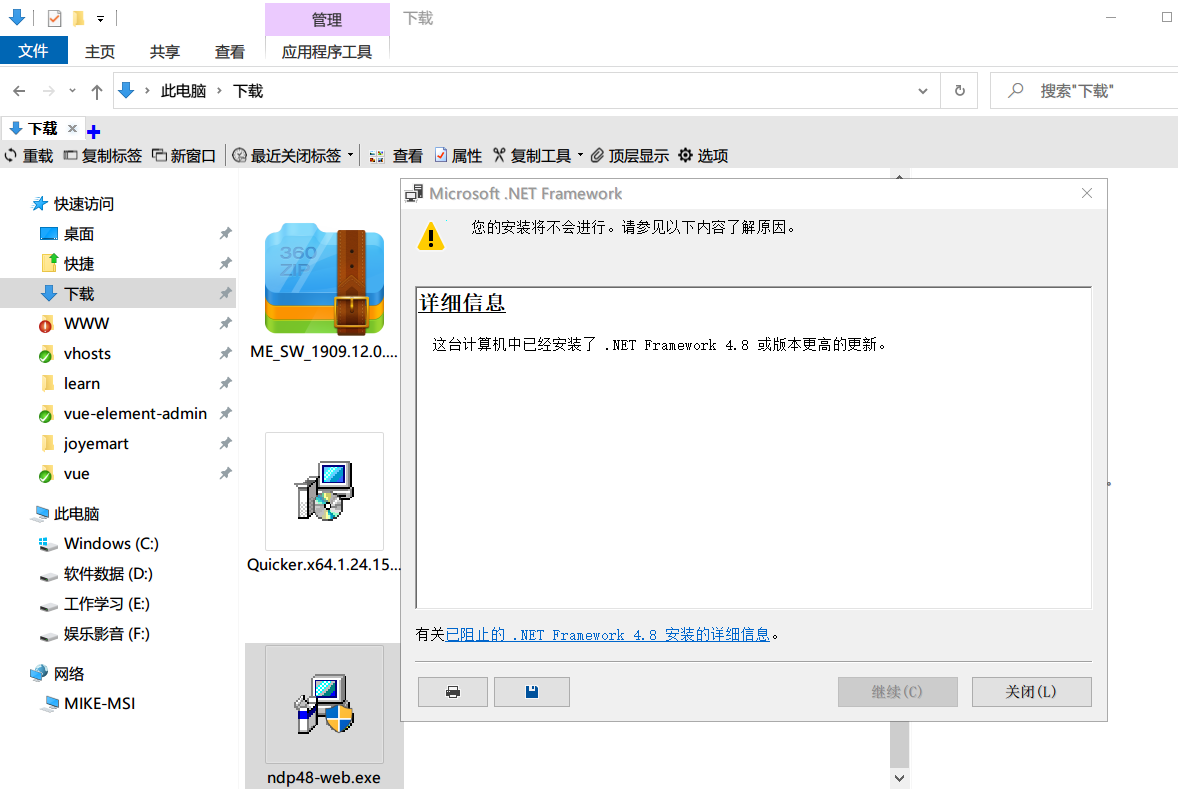
Task: Select 快速访问 in navigation pane
Action: 83,204
